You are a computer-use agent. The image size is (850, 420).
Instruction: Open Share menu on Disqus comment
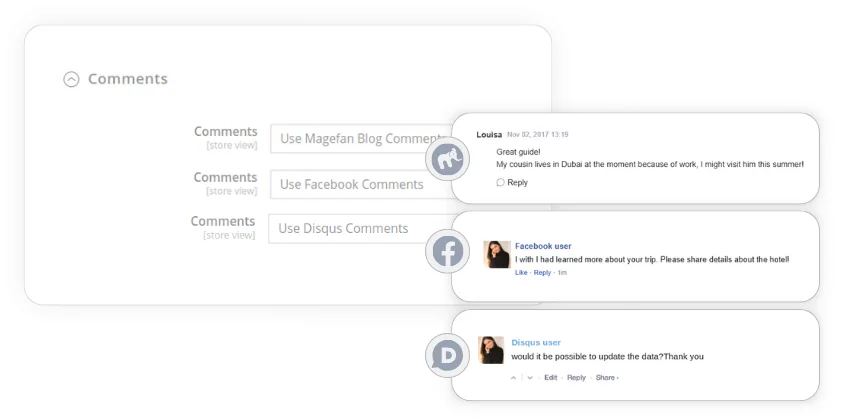click(607, 378)
